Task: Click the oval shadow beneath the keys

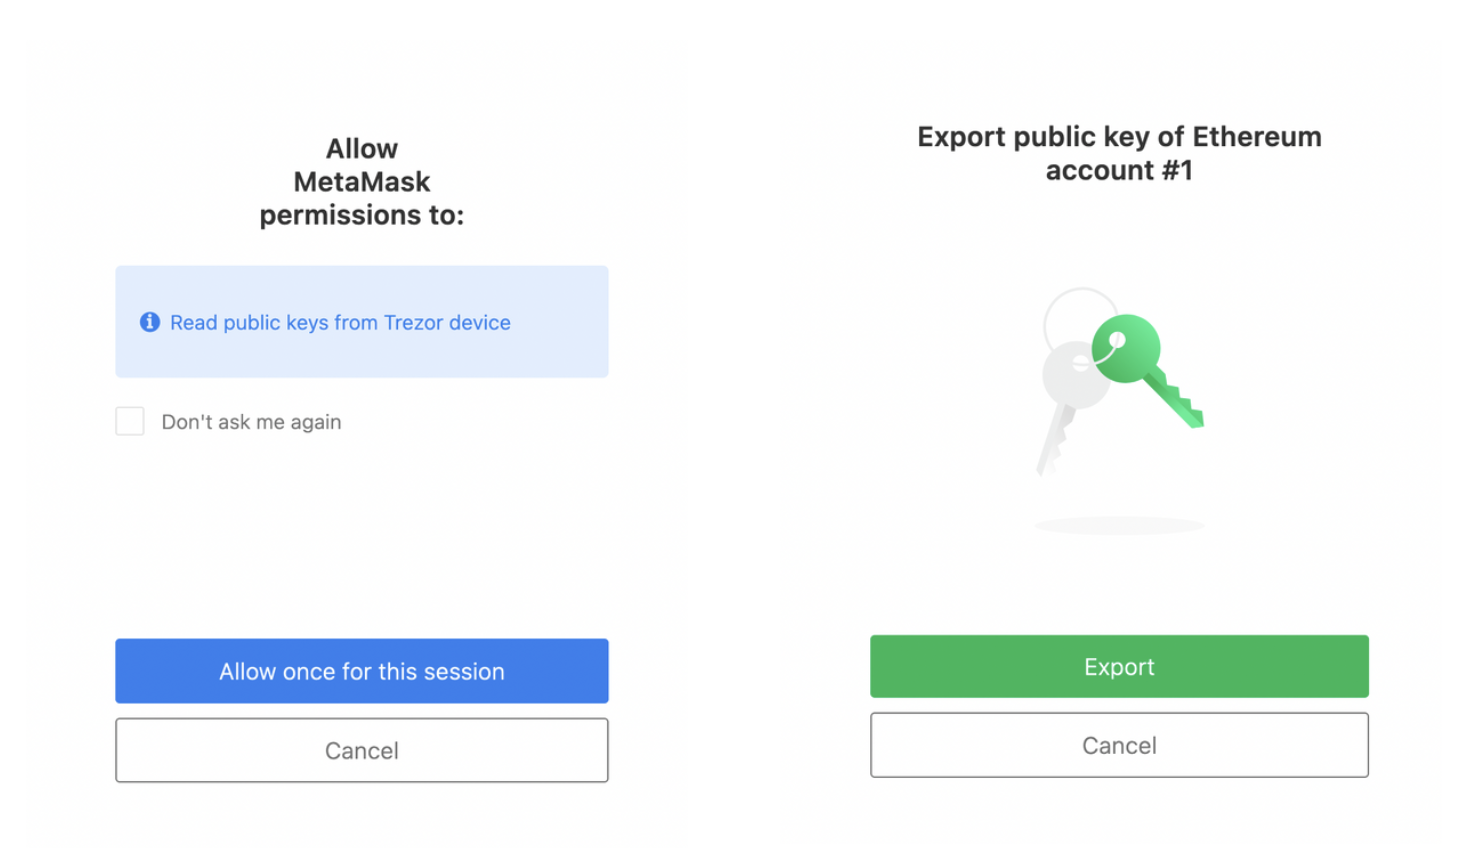Action: point(1119,525)
